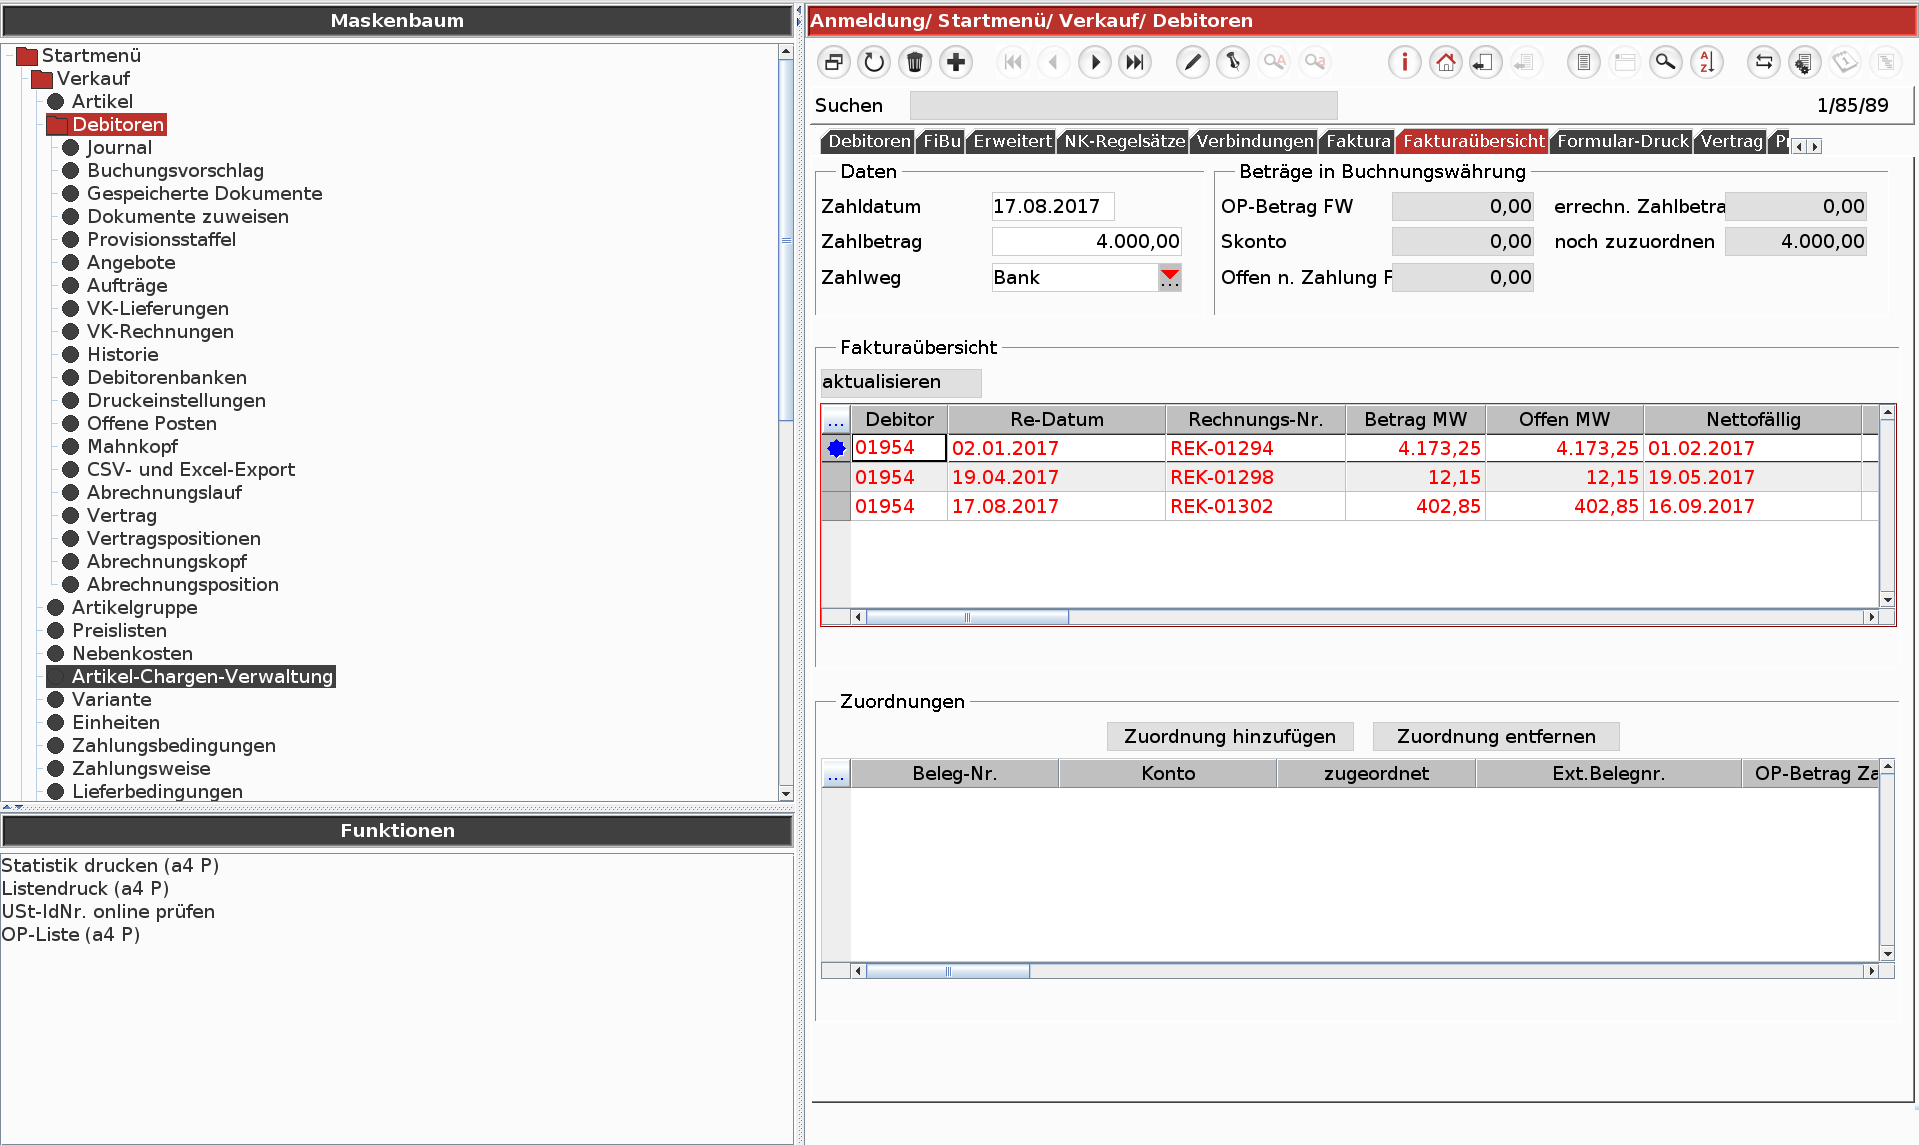This screenshot has height=1145, width=1919.
Task: Jump to the last record
Action: click(x=1135, y=63)
